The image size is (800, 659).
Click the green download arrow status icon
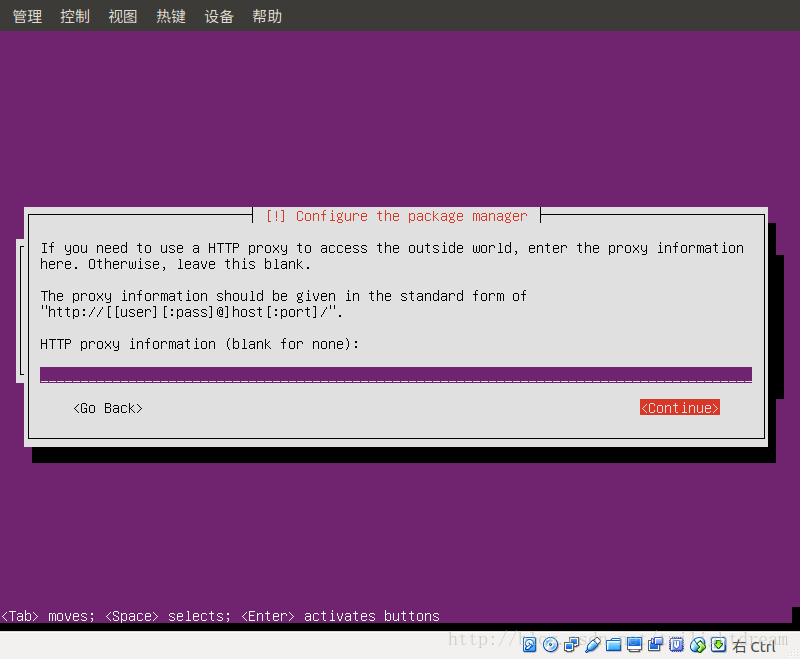(x=719, y=645)
